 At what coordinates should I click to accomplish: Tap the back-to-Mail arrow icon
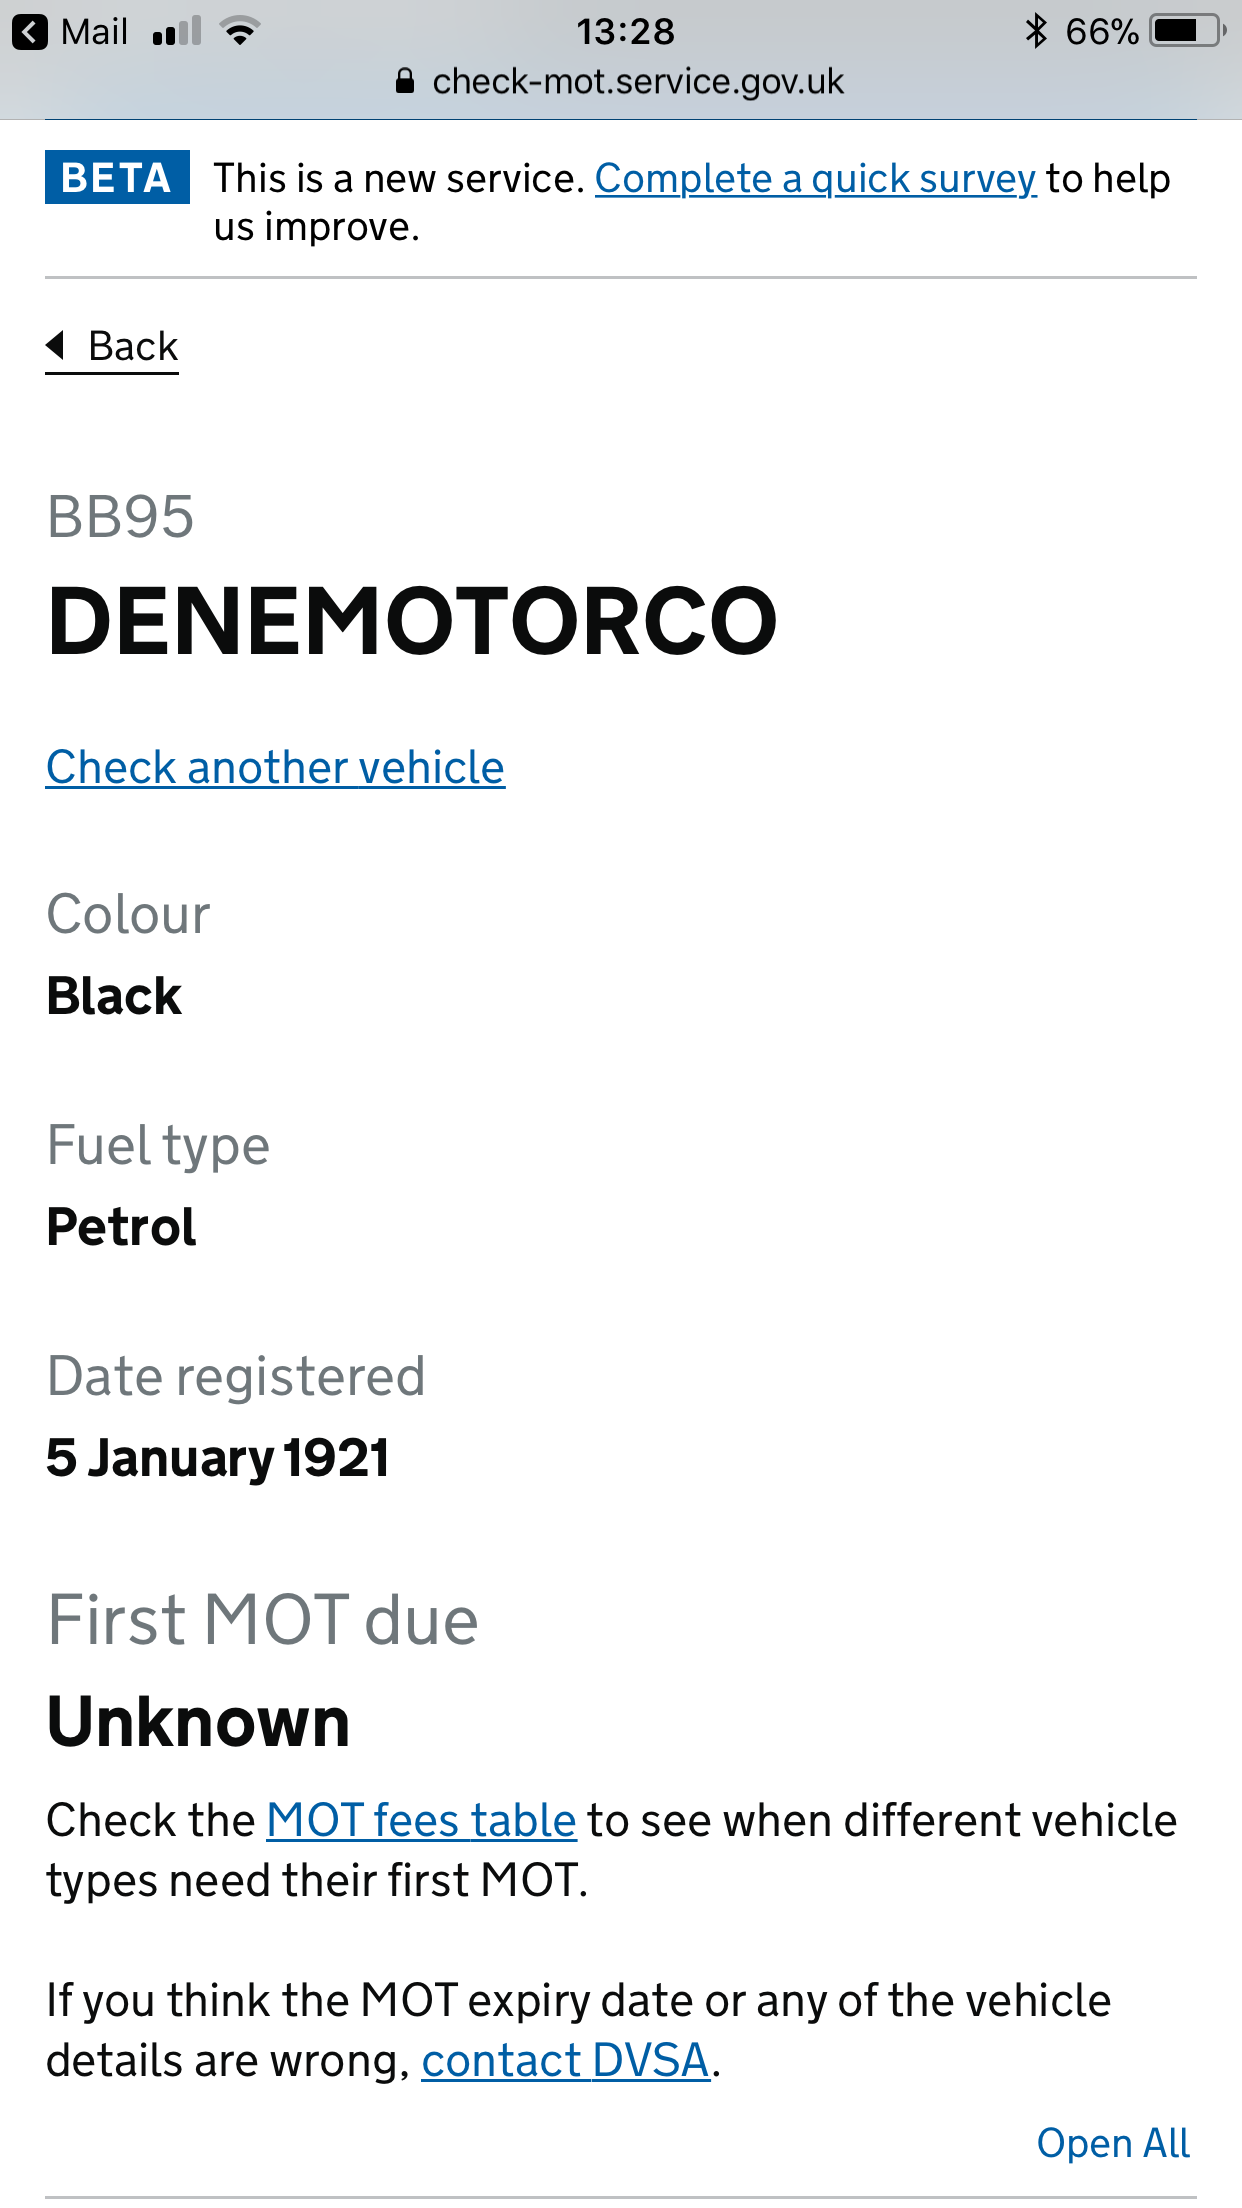(29, 32)
